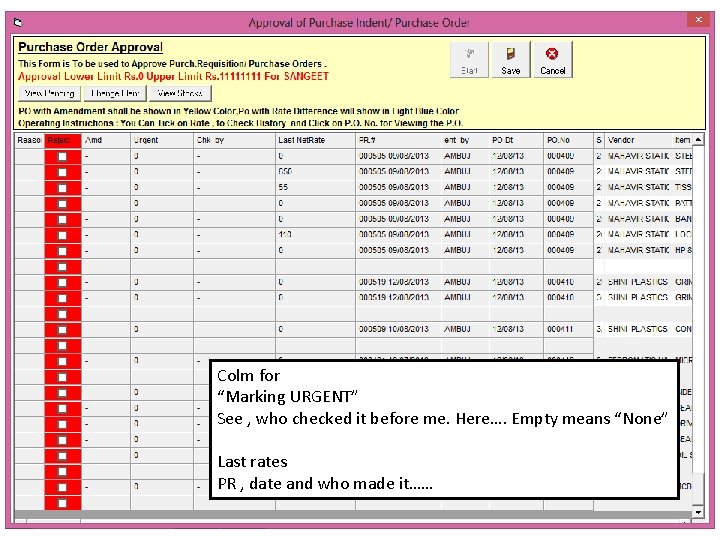Click the Vendor column header
Viewport: 720px width, 540px height.
click(639, 140)
